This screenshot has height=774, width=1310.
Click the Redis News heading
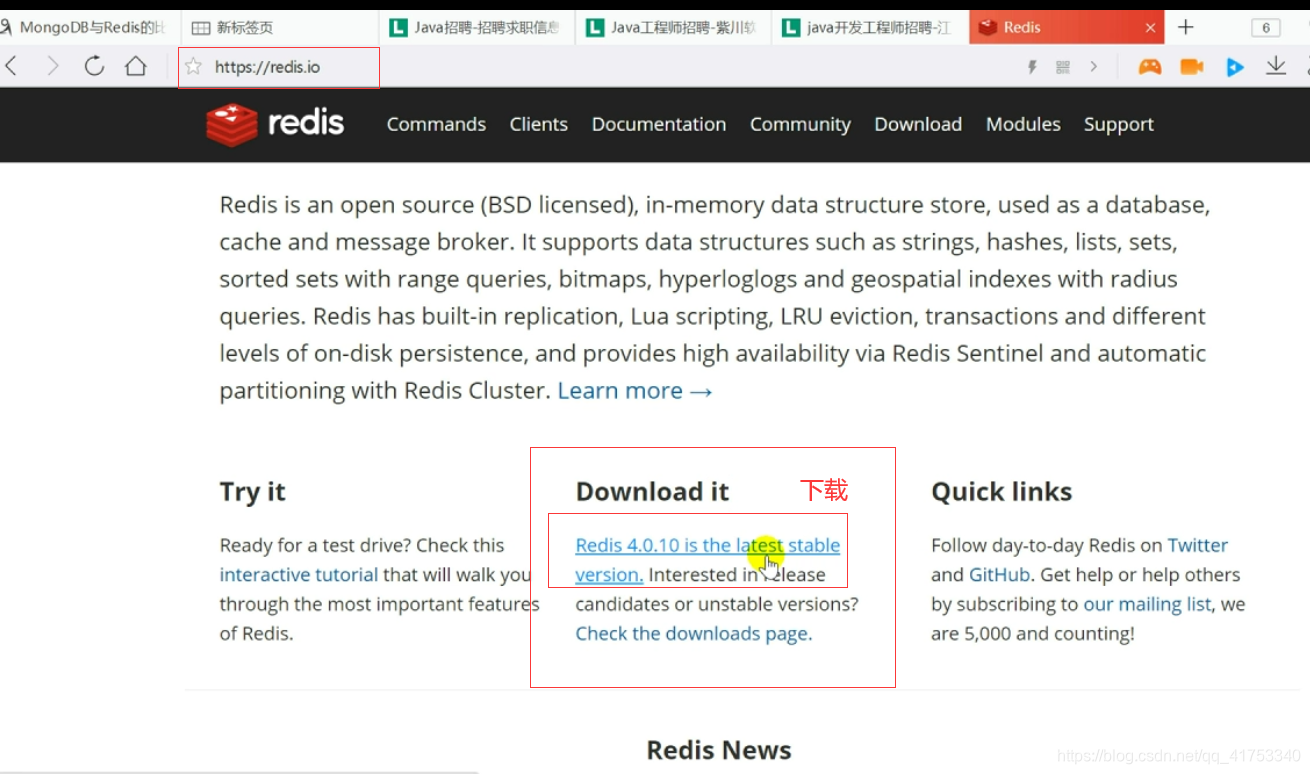pyautogui.click(x=719, y=750)
